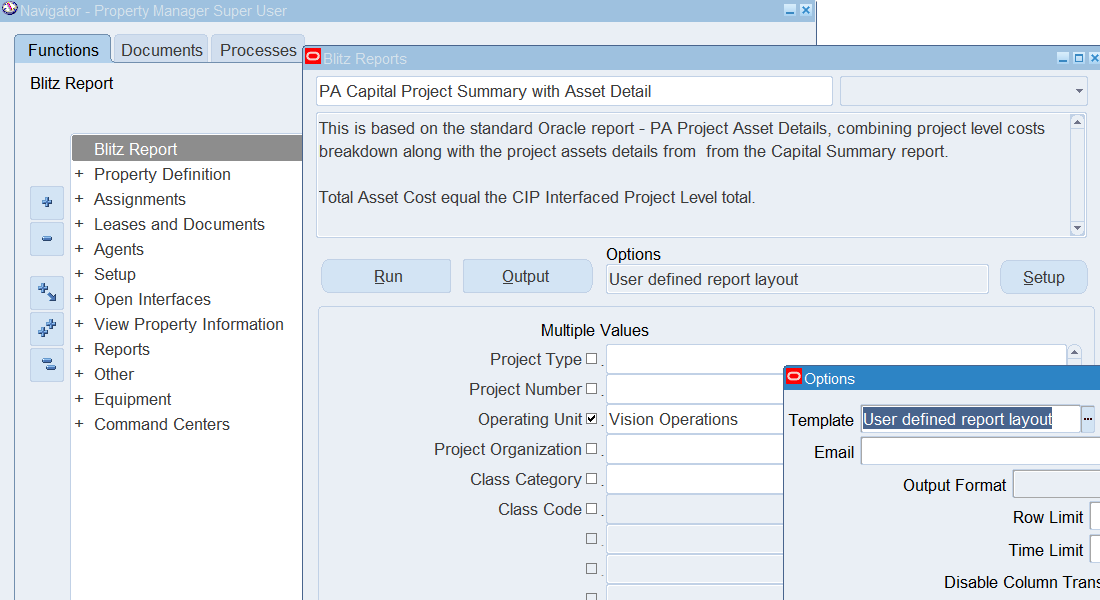Image resolution: width=1100 pixels, height=600 pixels.
Task: Select the Open Interfaces entry
Action: click(x=152, y=300)
